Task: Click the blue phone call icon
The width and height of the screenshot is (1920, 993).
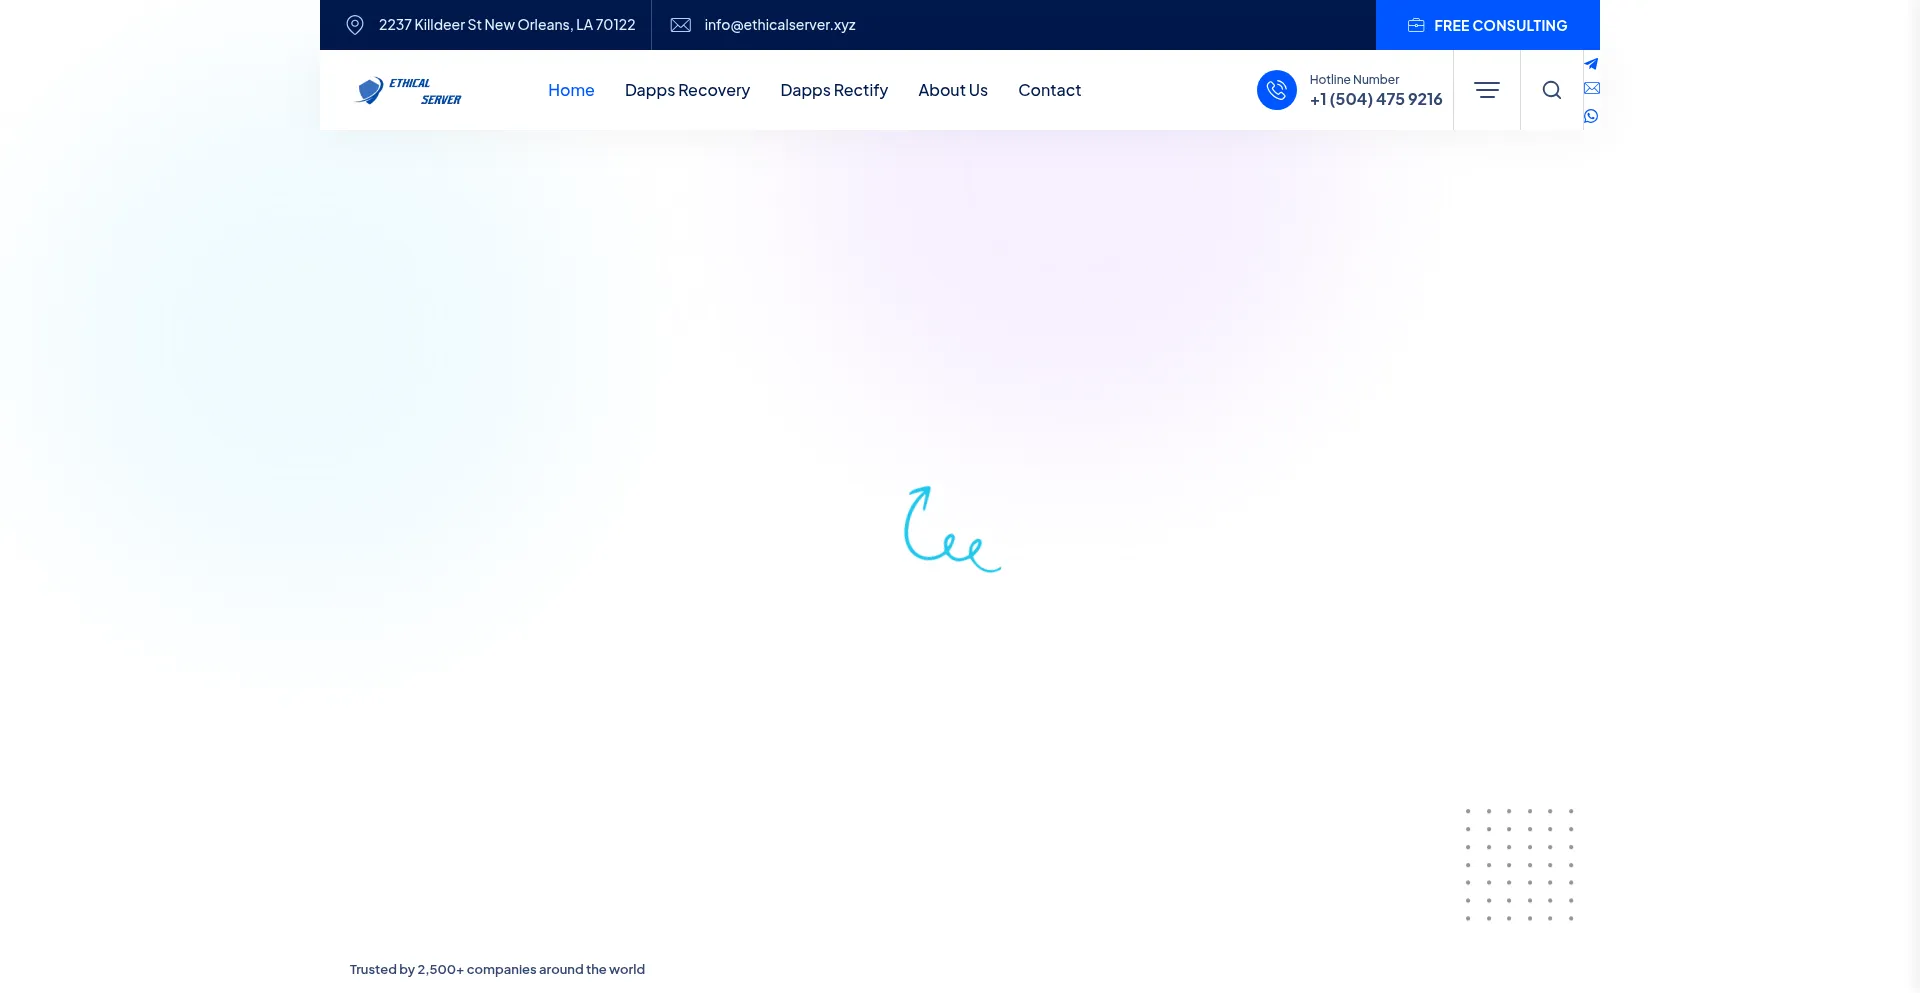Action: [1276, 90]
